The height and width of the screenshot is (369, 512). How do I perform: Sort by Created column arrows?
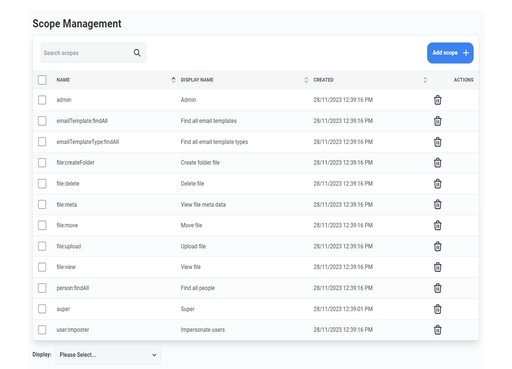click(x=425, y=80)
